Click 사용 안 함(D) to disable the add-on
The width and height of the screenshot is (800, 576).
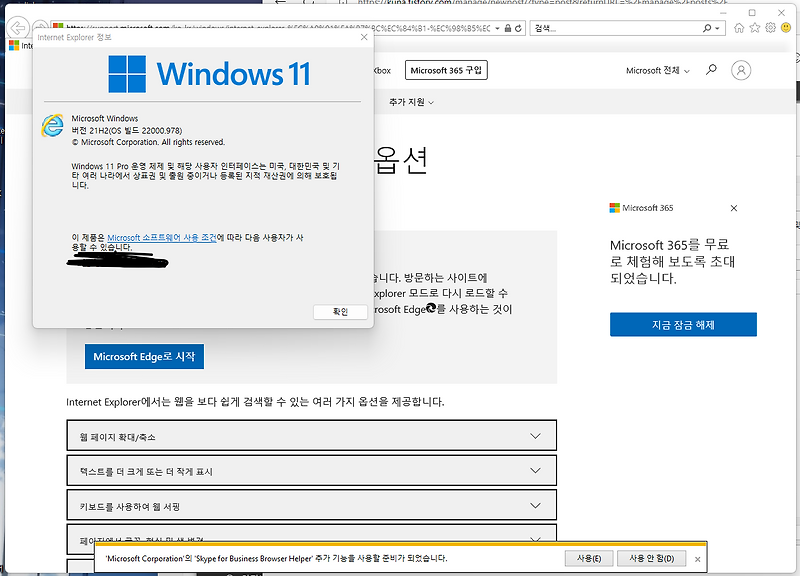click(x=652, y=558)
